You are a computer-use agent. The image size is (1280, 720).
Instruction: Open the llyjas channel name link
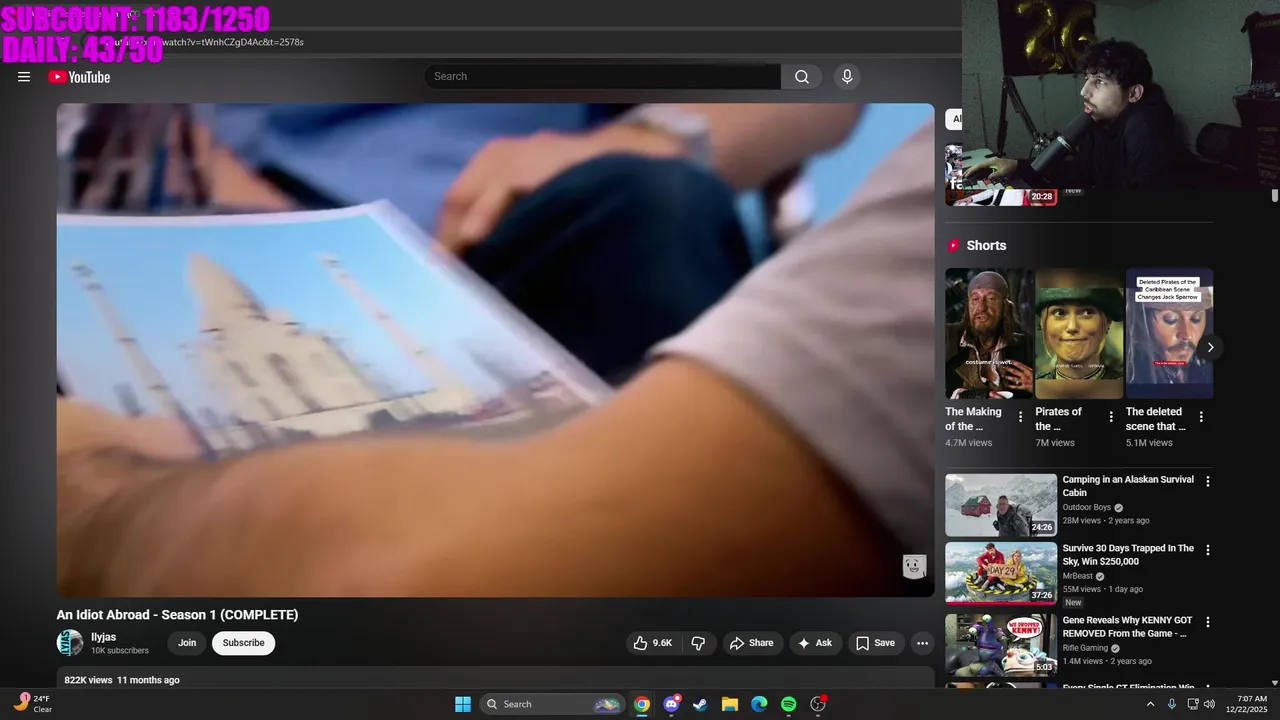104,637
